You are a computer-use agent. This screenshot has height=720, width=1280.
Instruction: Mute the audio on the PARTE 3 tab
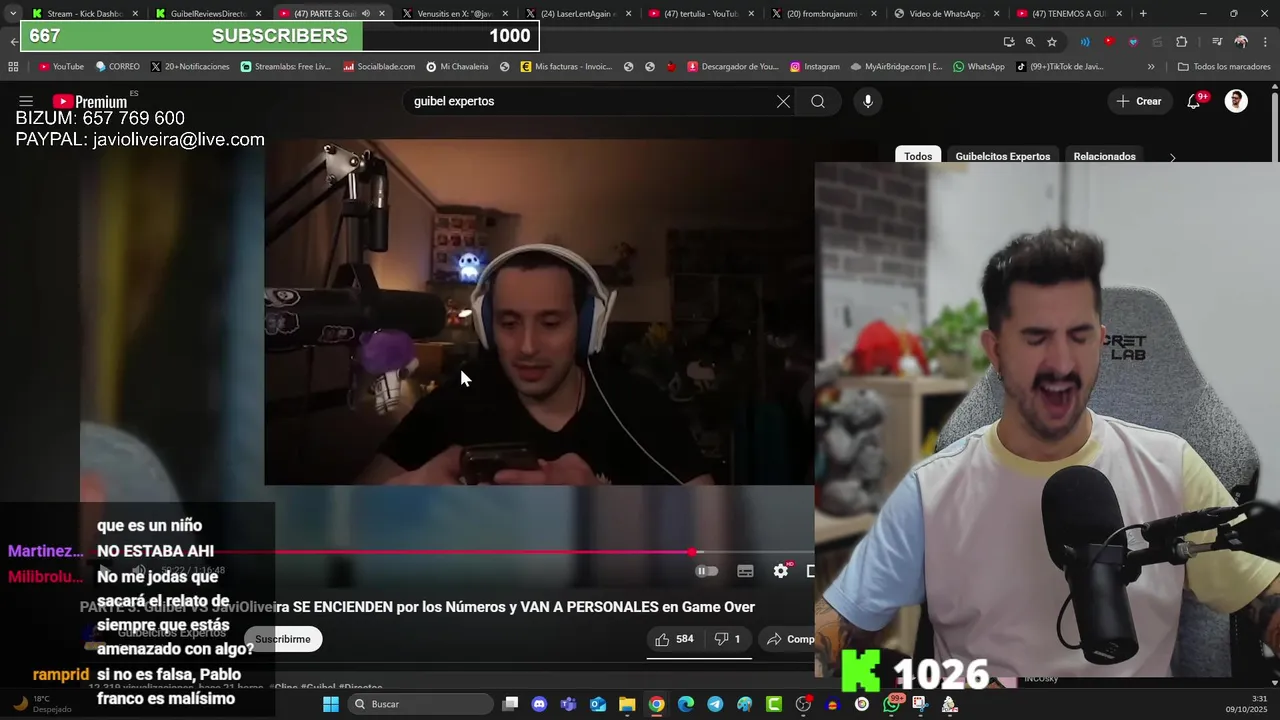click(366, 14)
